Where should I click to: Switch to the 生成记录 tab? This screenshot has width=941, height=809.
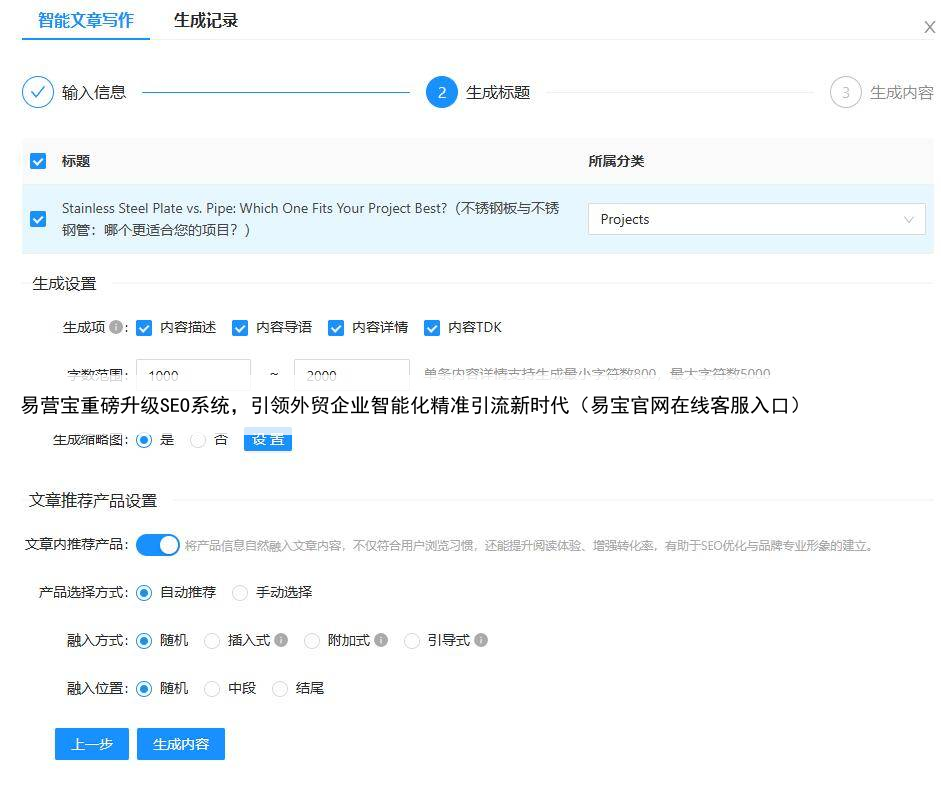[x=206, y=20]
